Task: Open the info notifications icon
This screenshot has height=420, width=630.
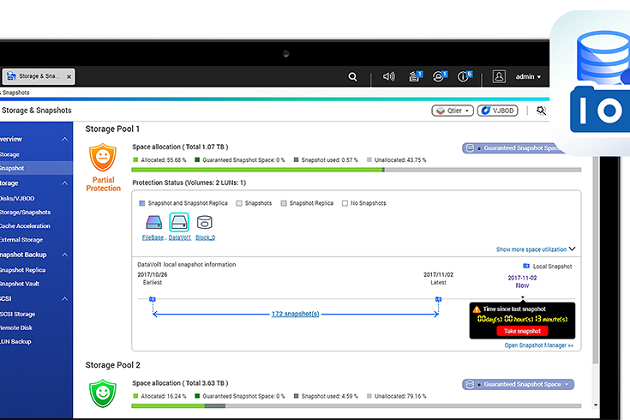Action: pyautogui.click(x=464, y=76)
